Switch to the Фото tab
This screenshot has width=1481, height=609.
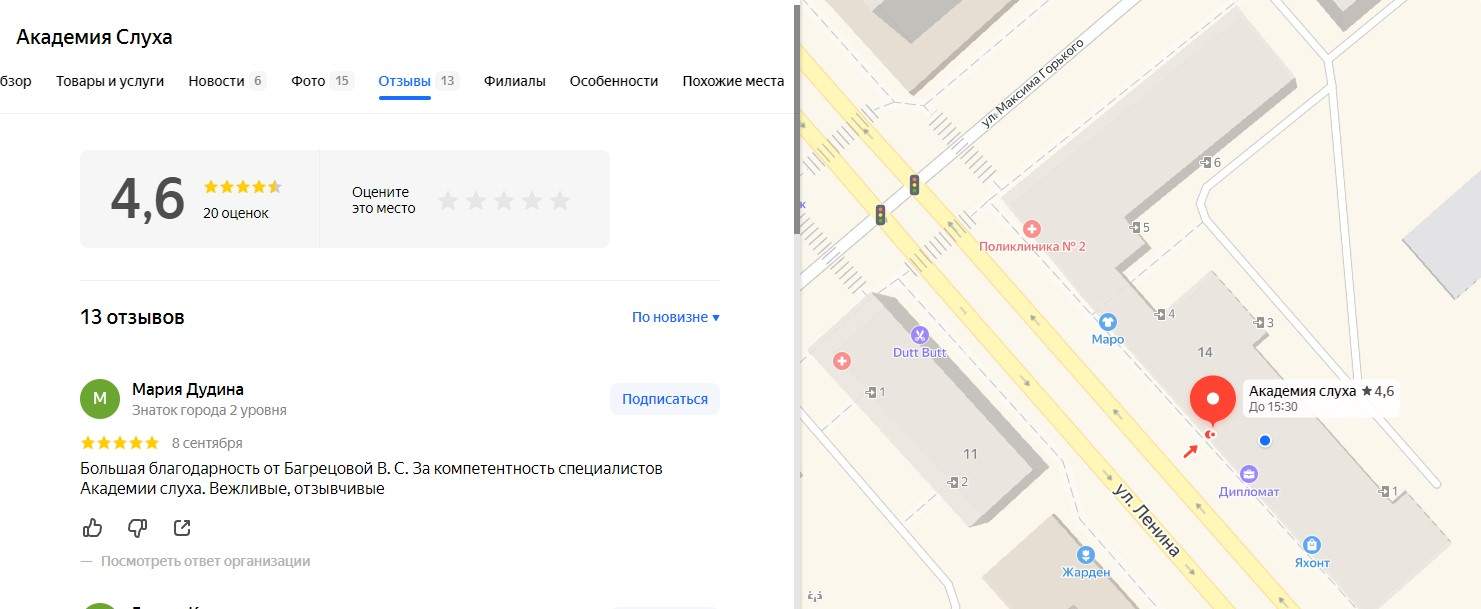[x=308, y=81]
